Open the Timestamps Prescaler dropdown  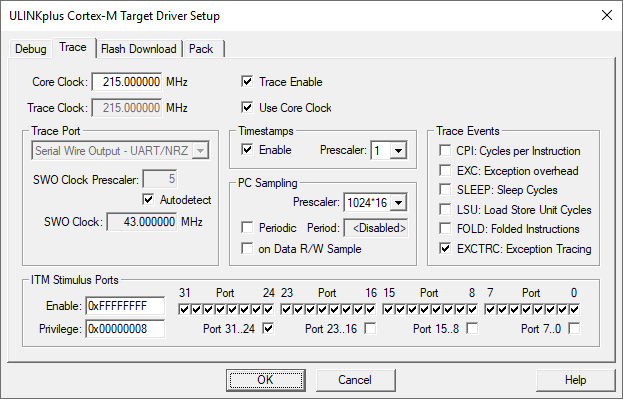[x=388, y=150]
